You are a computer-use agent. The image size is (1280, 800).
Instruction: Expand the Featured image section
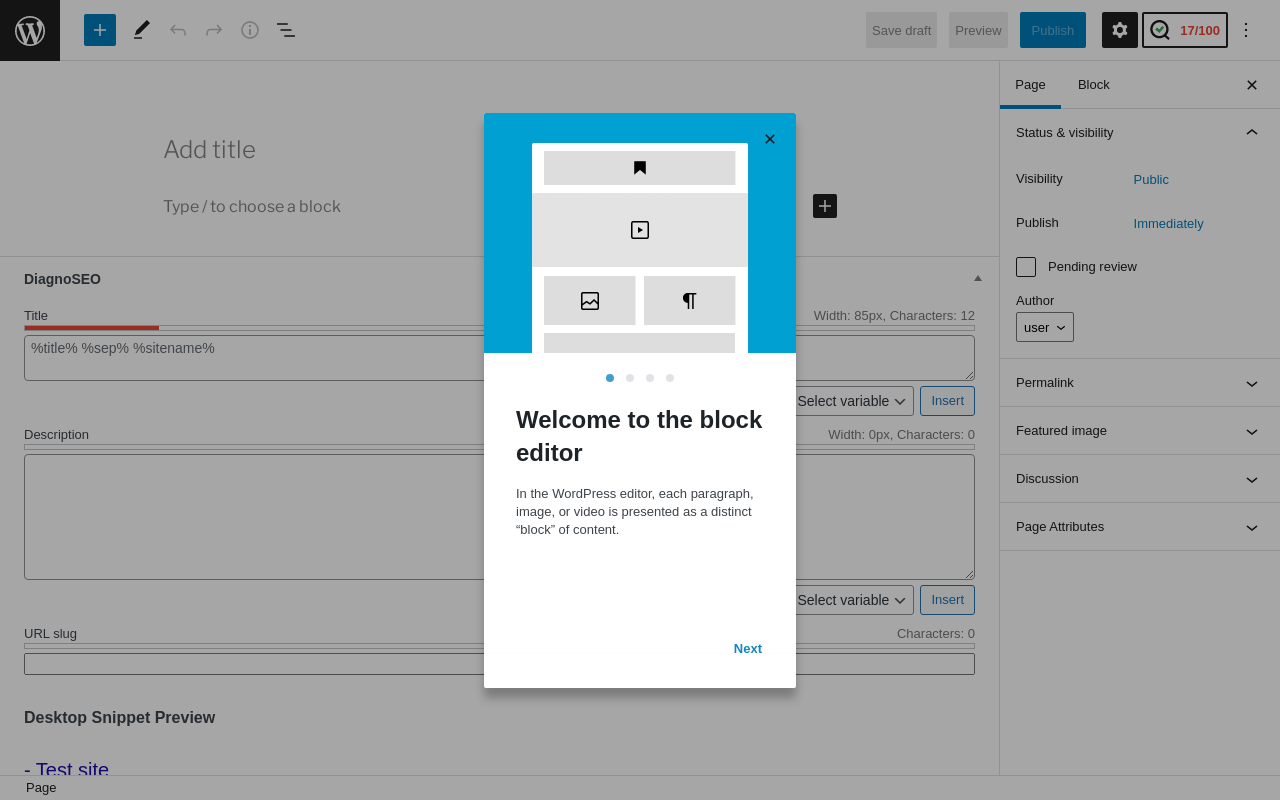coord(1139,431)
